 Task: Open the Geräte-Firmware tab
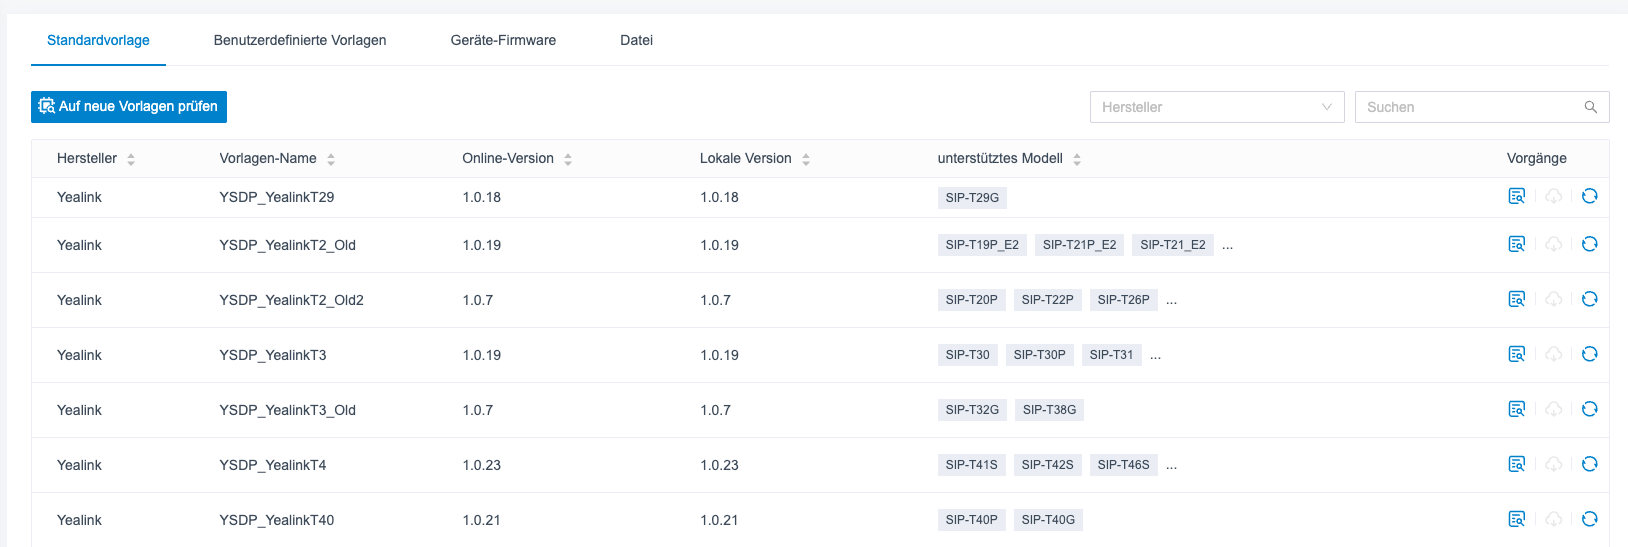point(503,40)
